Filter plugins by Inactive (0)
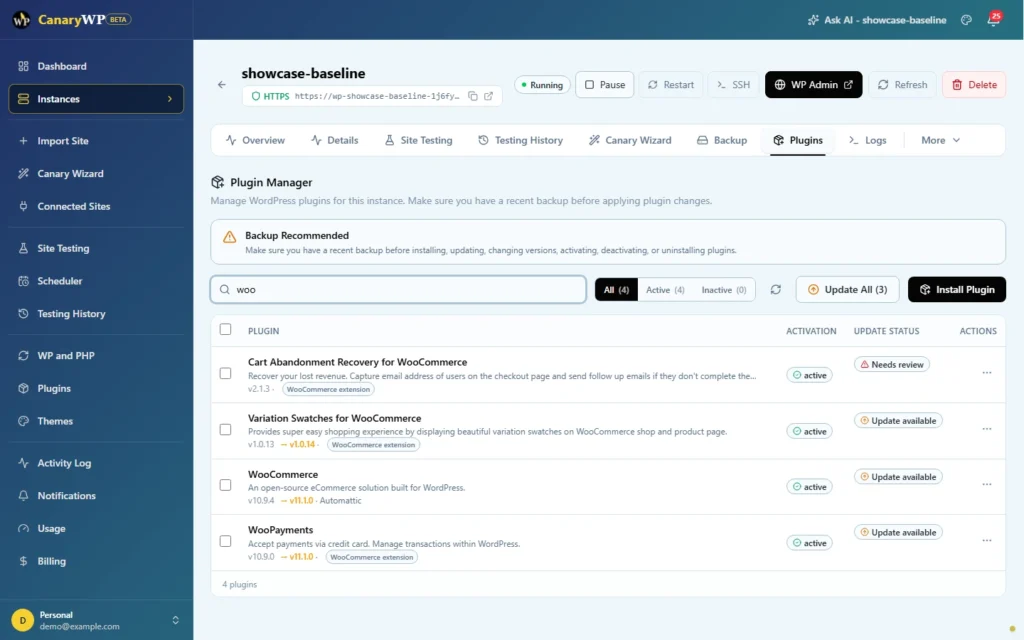The height and width of the screenshot is (640, 1024). [x=724, y=289]
